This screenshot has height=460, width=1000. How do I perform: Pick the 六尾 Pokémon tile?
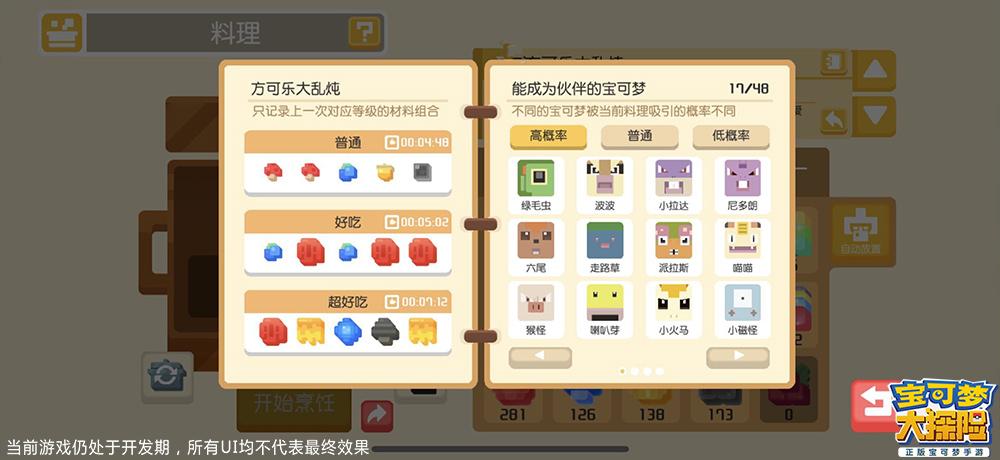[536, 248]
